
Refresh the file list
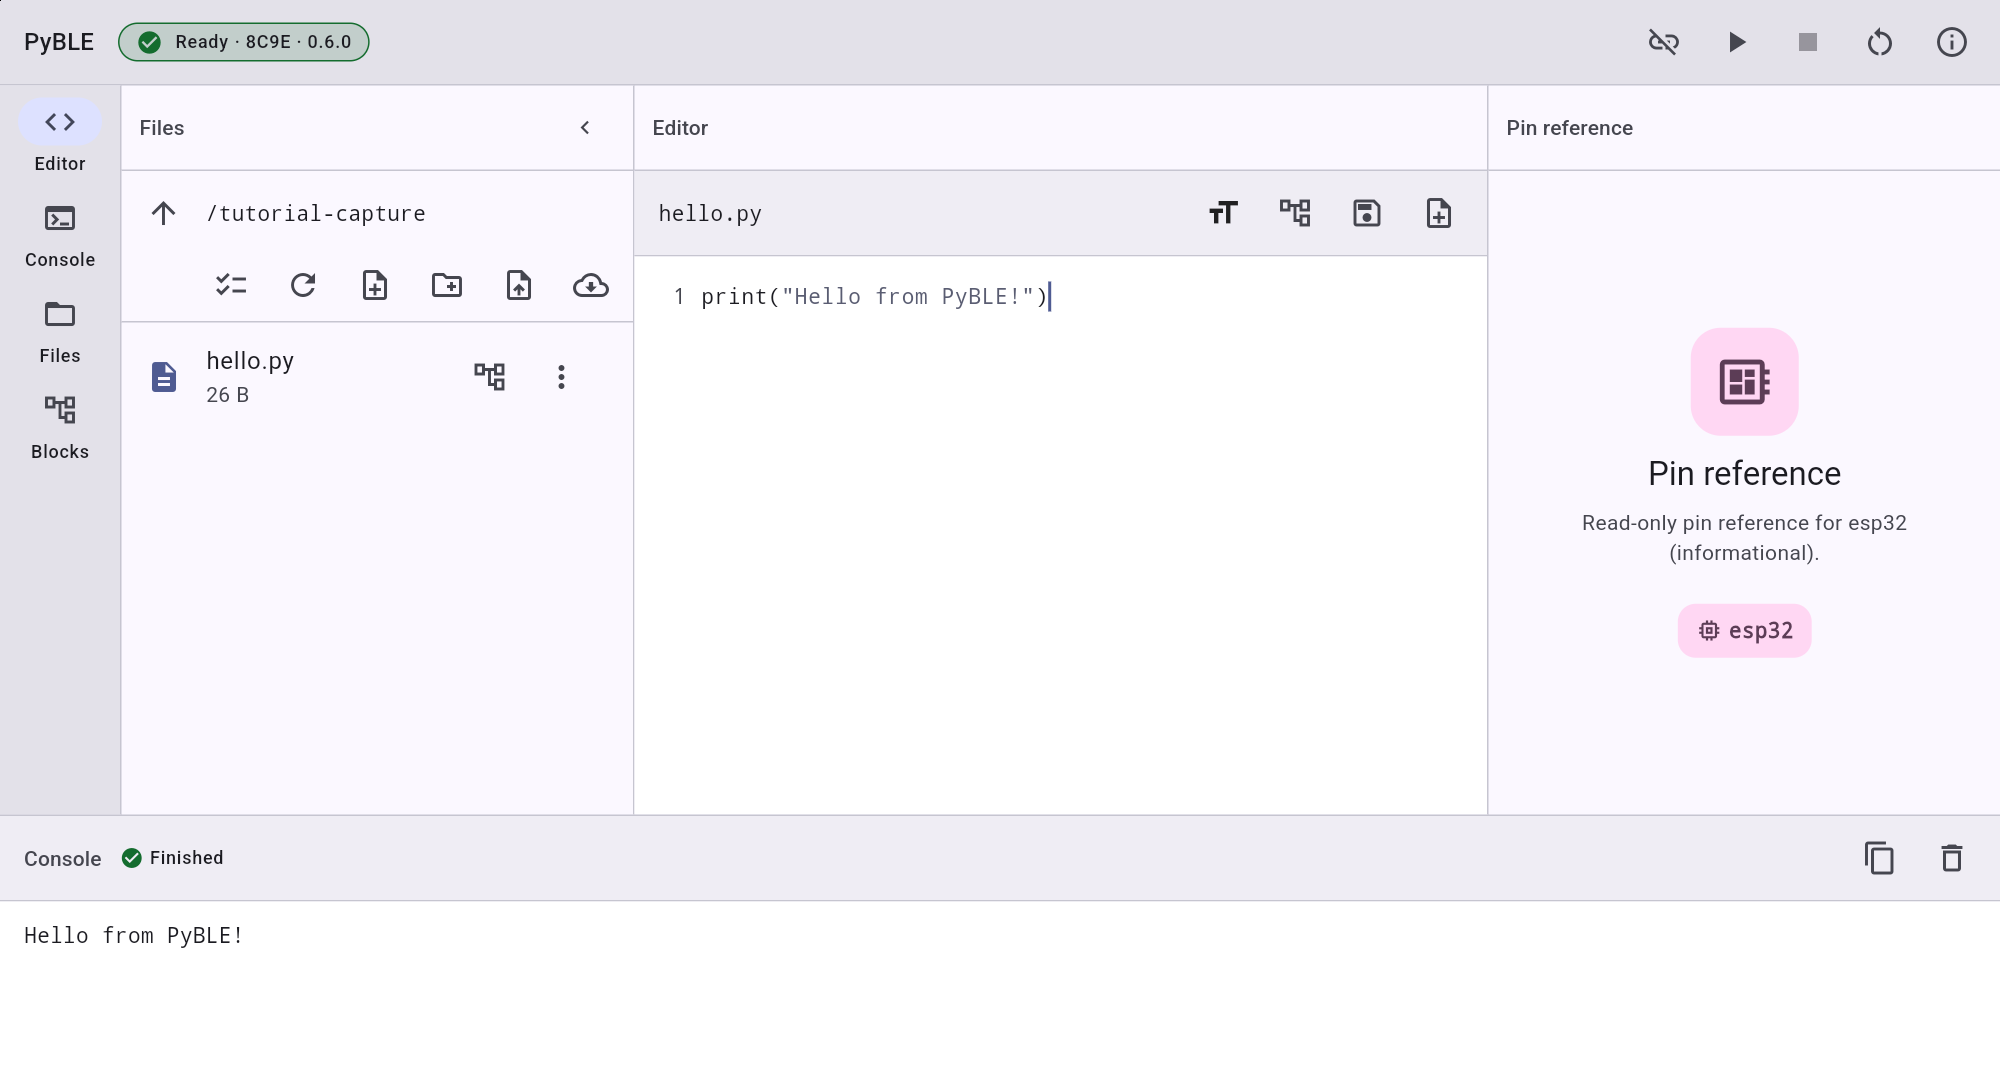(x=303, y=285)
